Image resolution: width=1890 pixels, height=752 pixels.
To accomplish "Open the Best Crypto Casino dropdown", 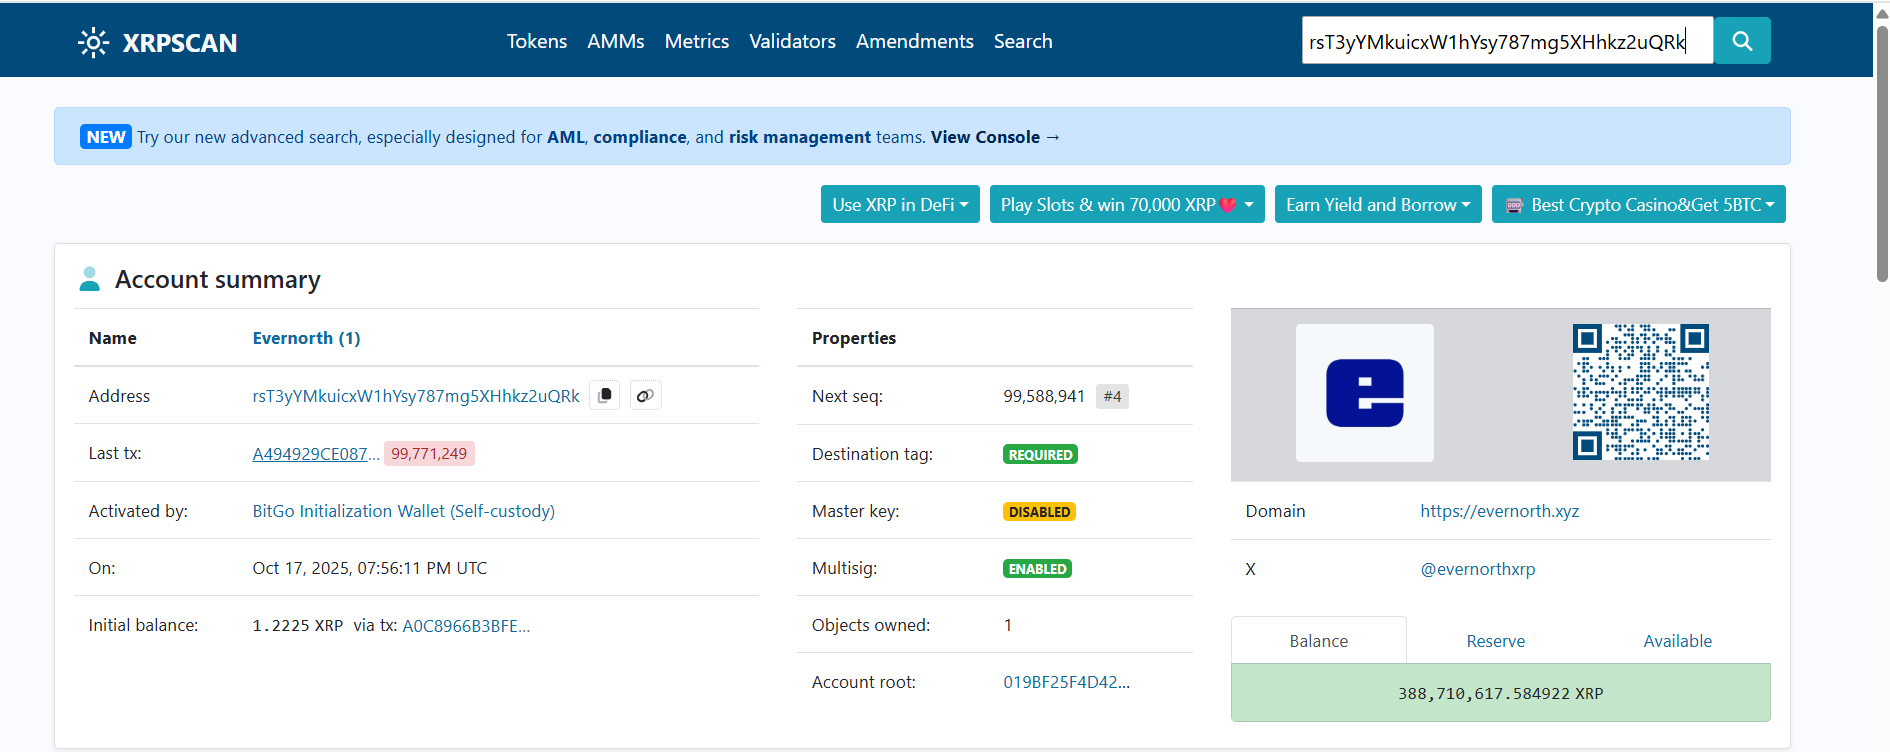I will (x=1638, y=205).
